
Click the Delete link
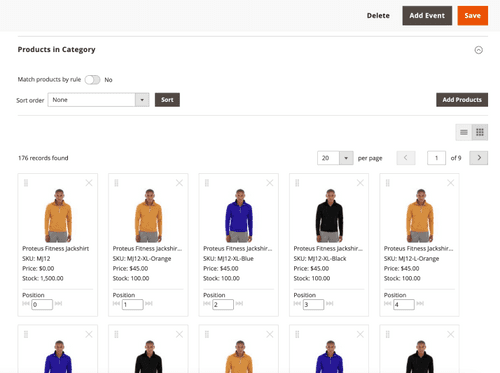(x=378, y=16)
